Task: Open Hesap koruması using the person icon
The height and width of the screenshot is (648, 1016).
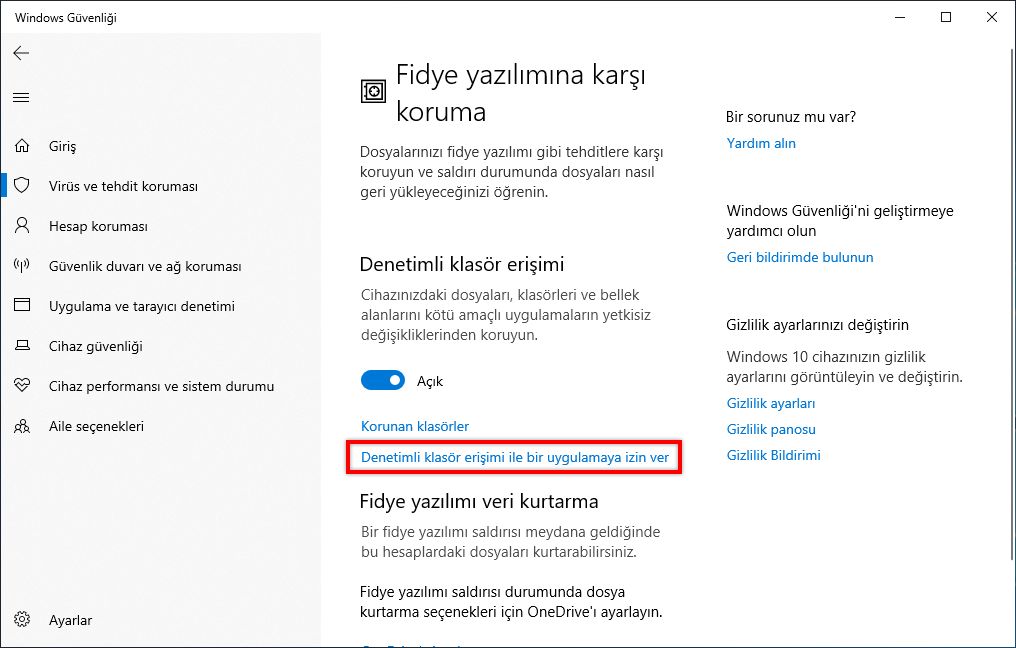Action: click(22, 226)
